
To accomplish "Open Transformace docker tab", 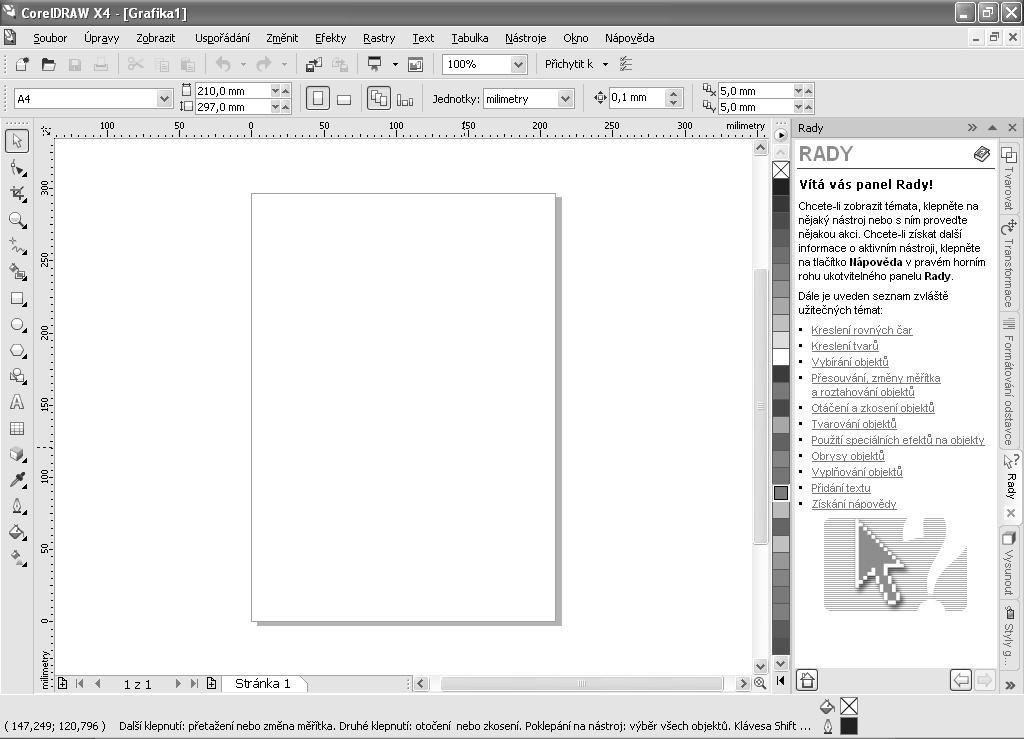I will [1010, 264].
